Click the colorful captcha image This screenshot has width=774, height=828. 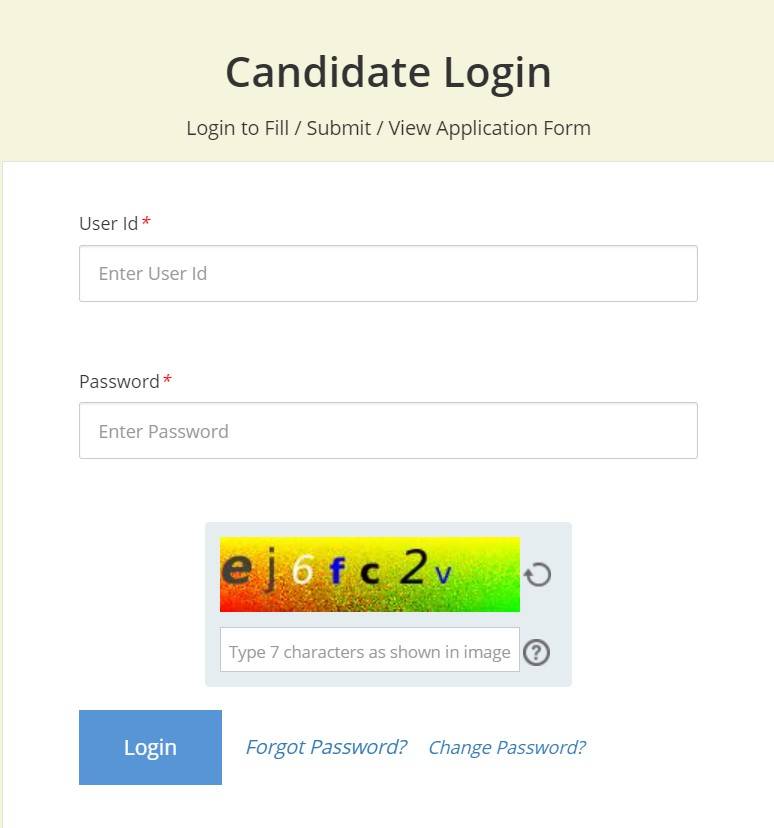tap(369, 575)
